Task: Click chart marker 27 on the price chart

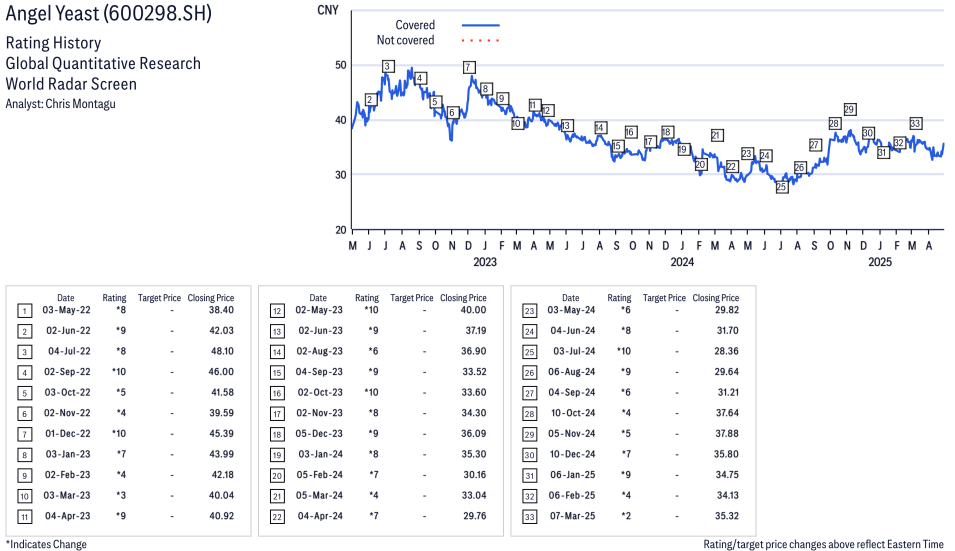Action: [815, 145]
